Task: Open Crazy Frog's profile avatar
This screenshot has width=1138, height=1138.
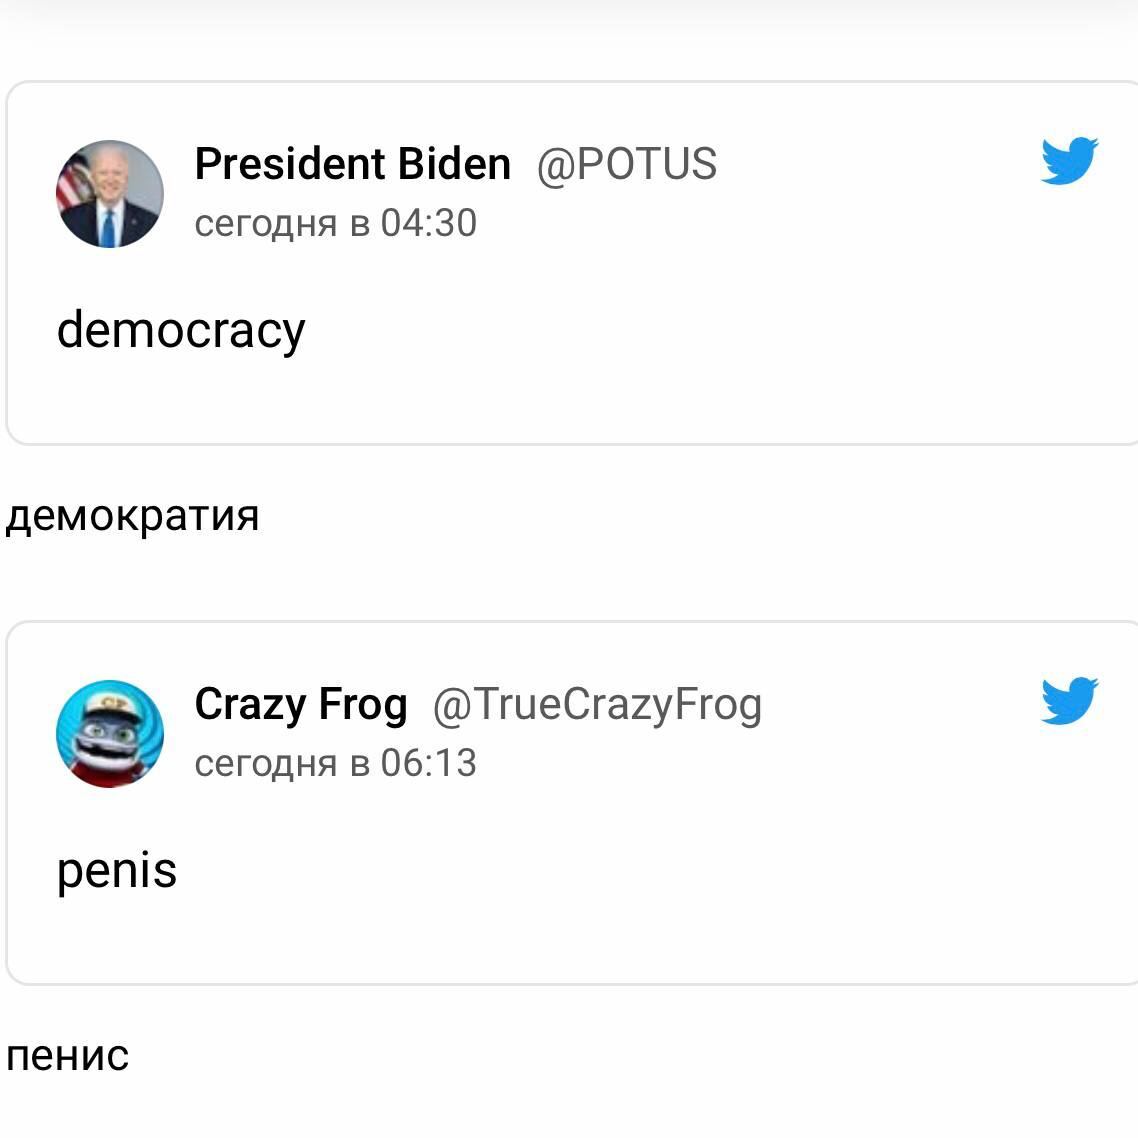Action: [x=109, y=734]
